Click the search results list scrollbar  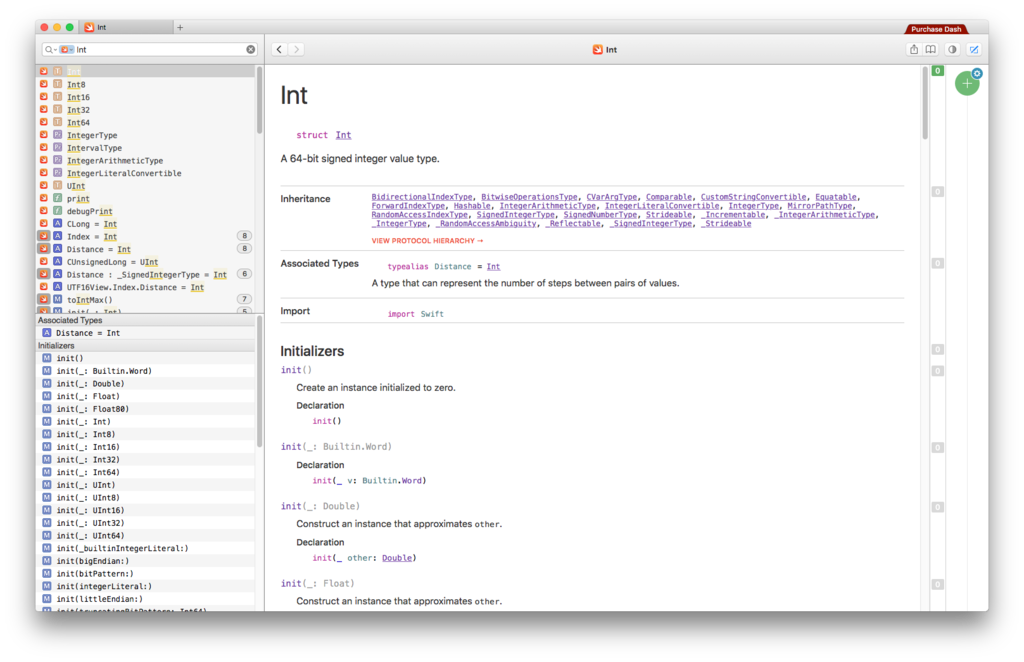(x=259, y=101)
